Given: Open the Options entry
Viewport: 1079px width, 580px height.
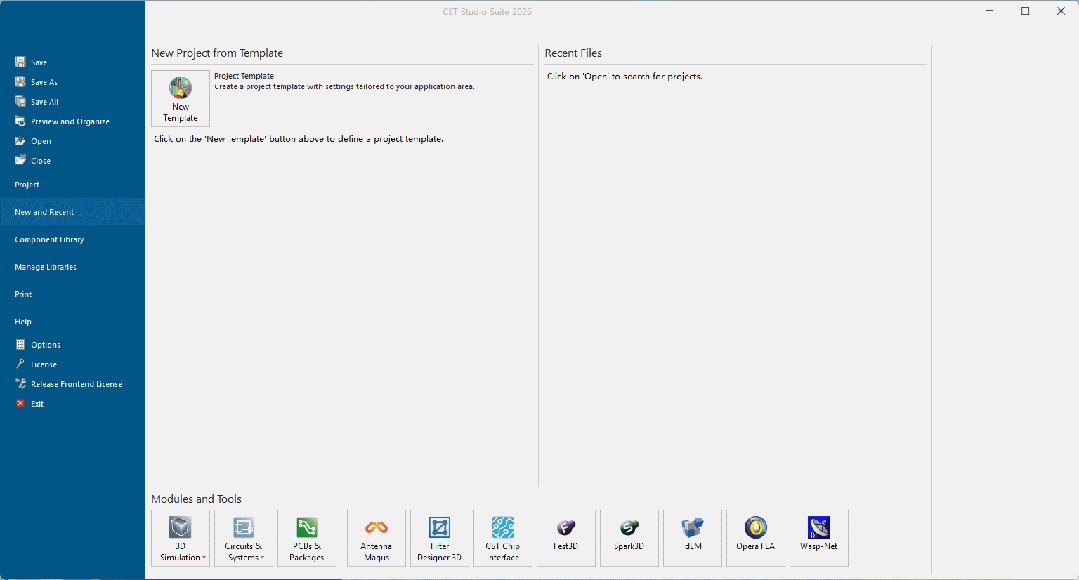Looking at the screenshot, I should [x=38, y=345].
